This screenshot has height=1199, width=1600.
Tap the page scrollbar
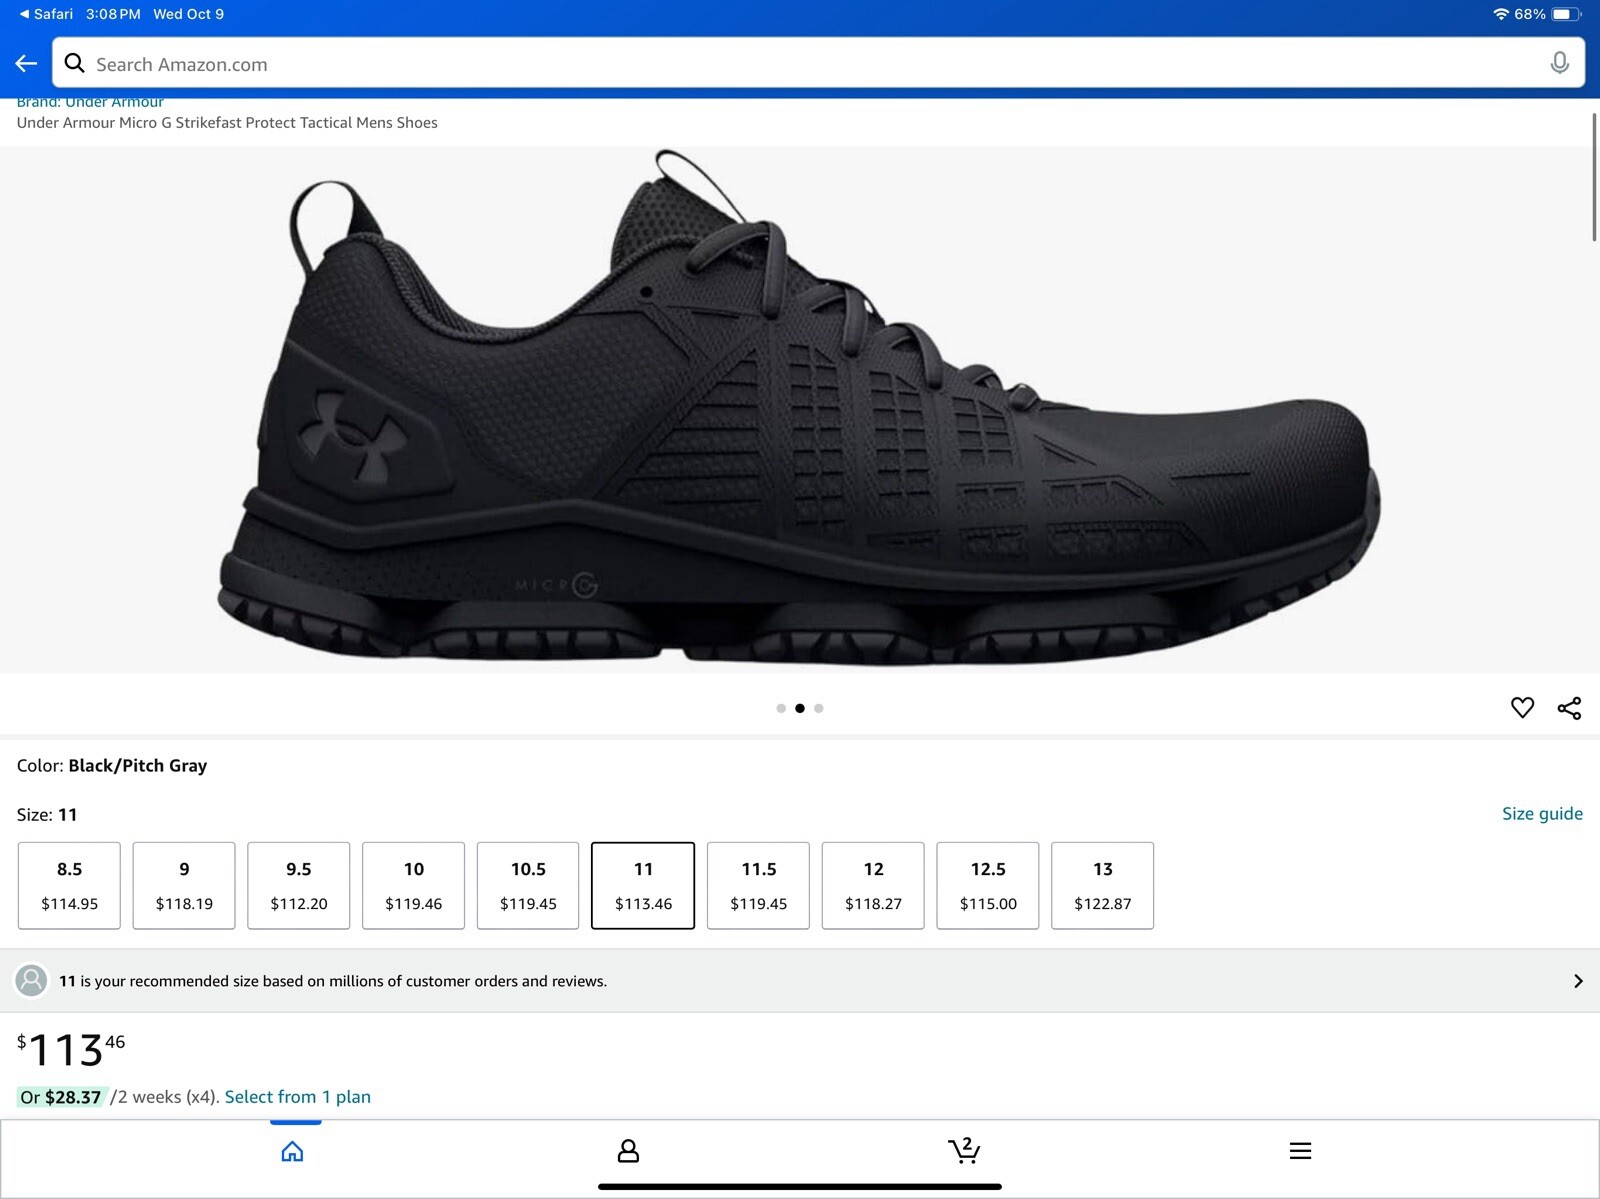click(1594, 177)
